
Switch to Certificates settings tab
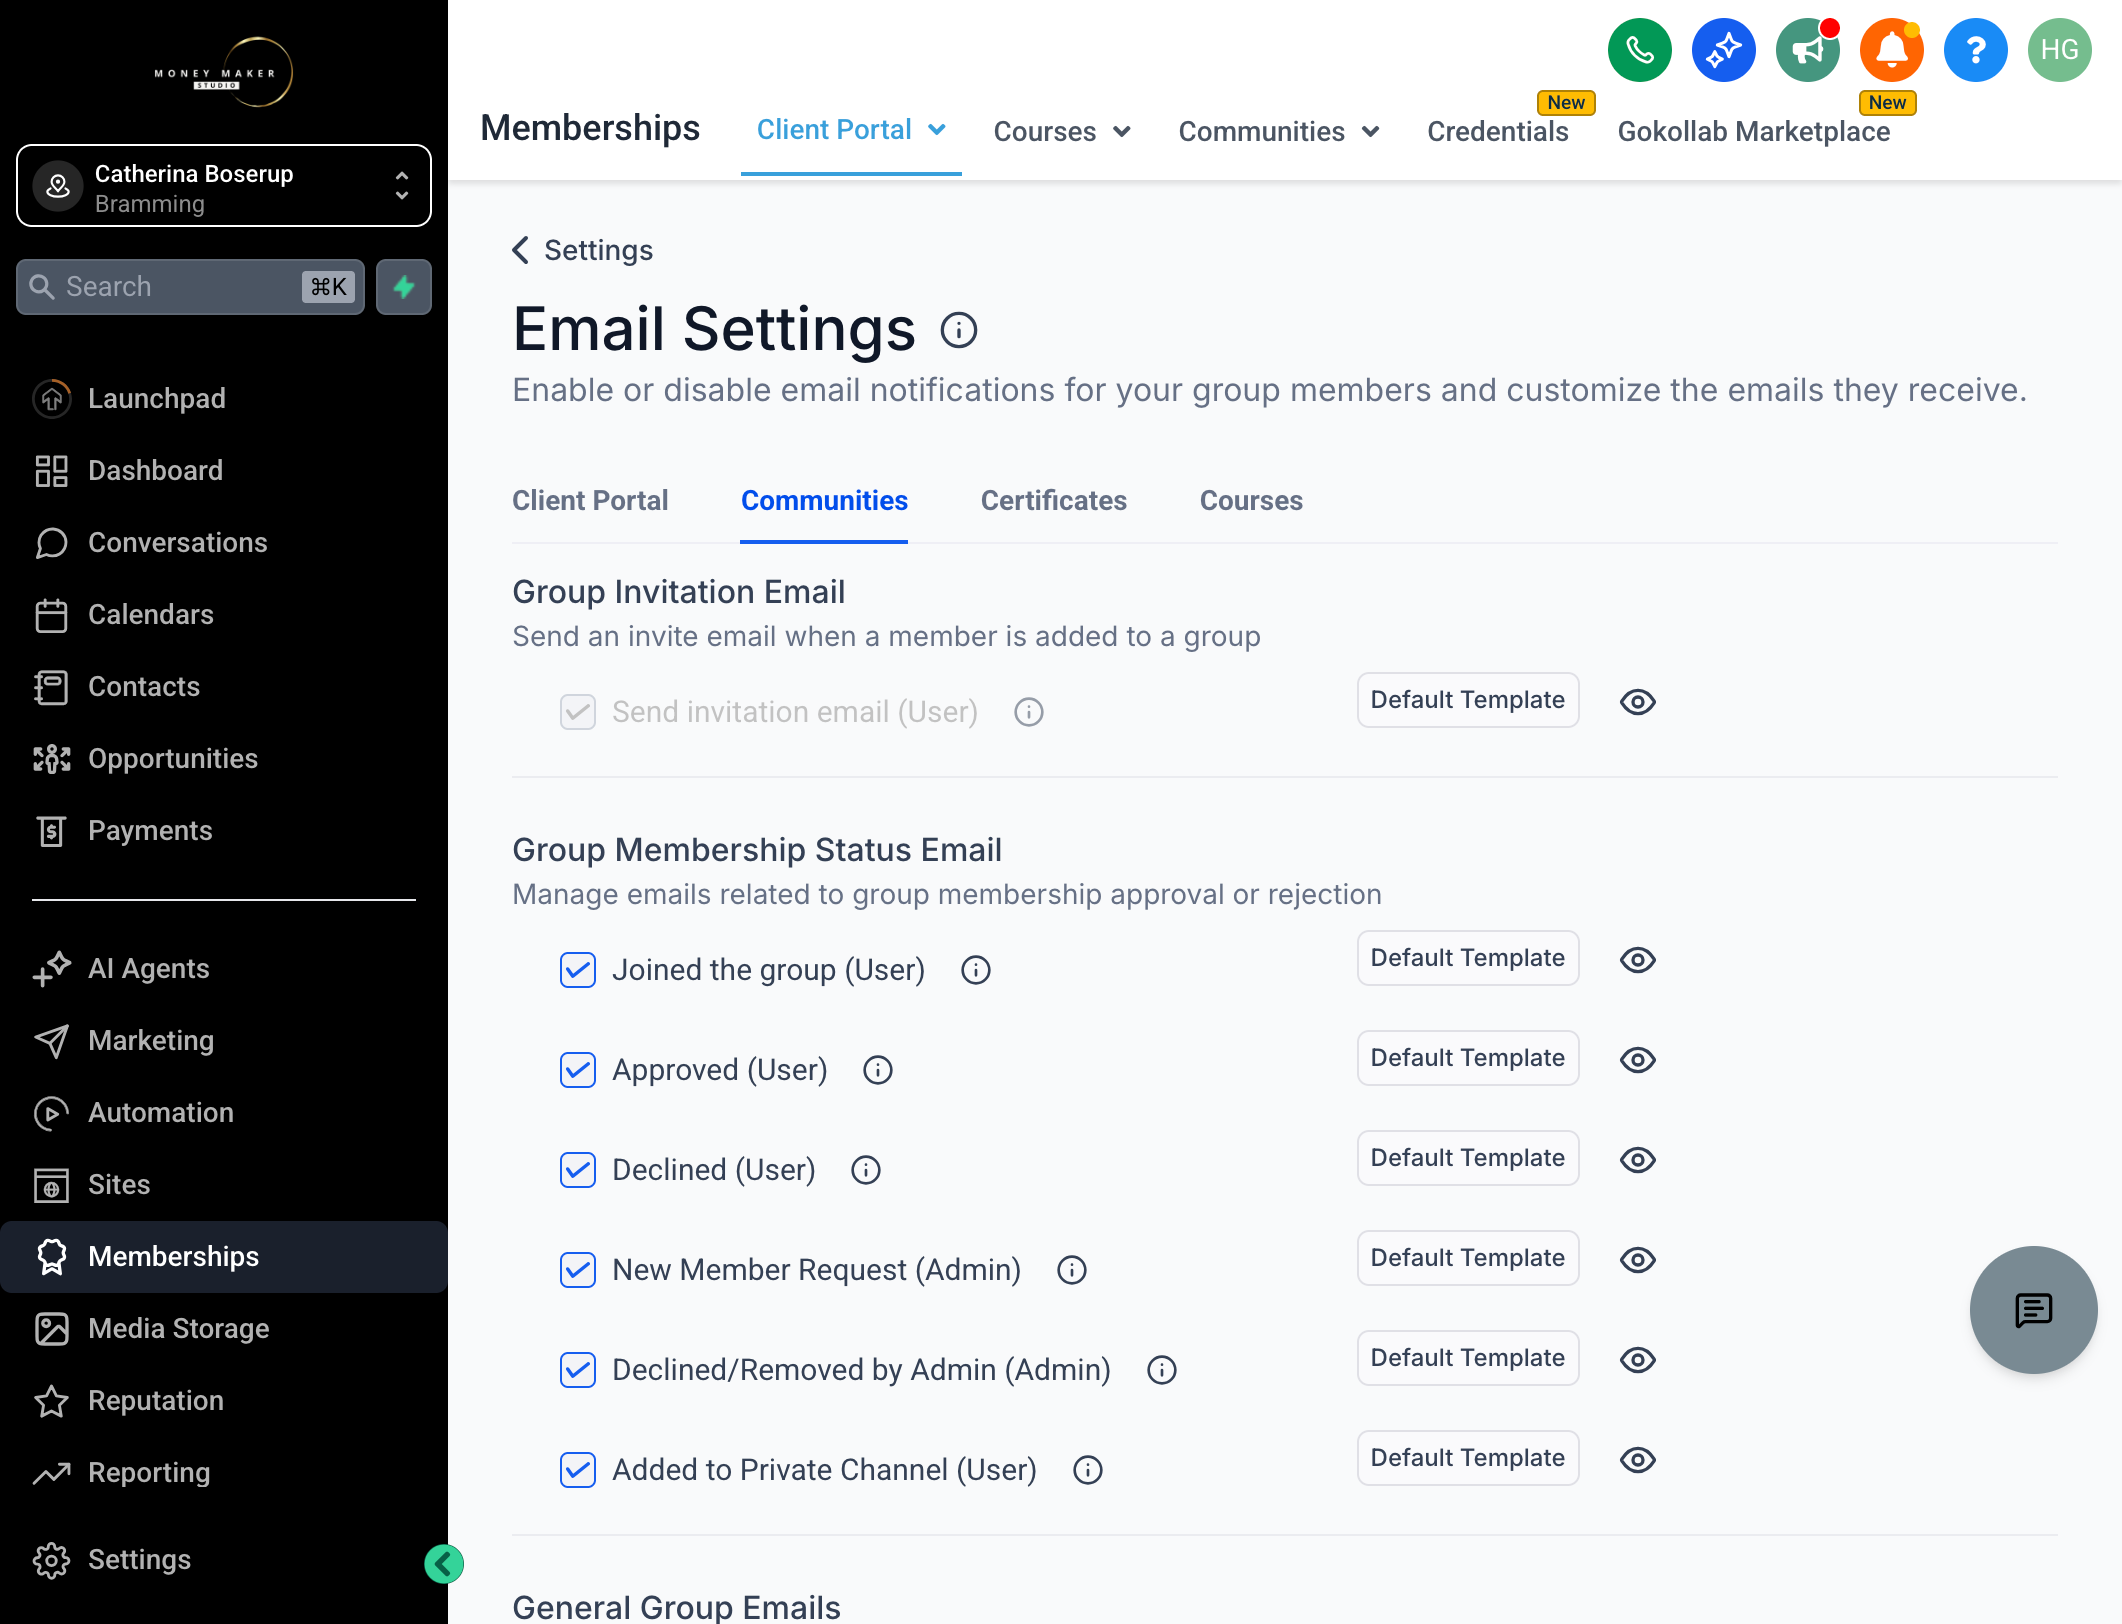[x=1053, y=500]
